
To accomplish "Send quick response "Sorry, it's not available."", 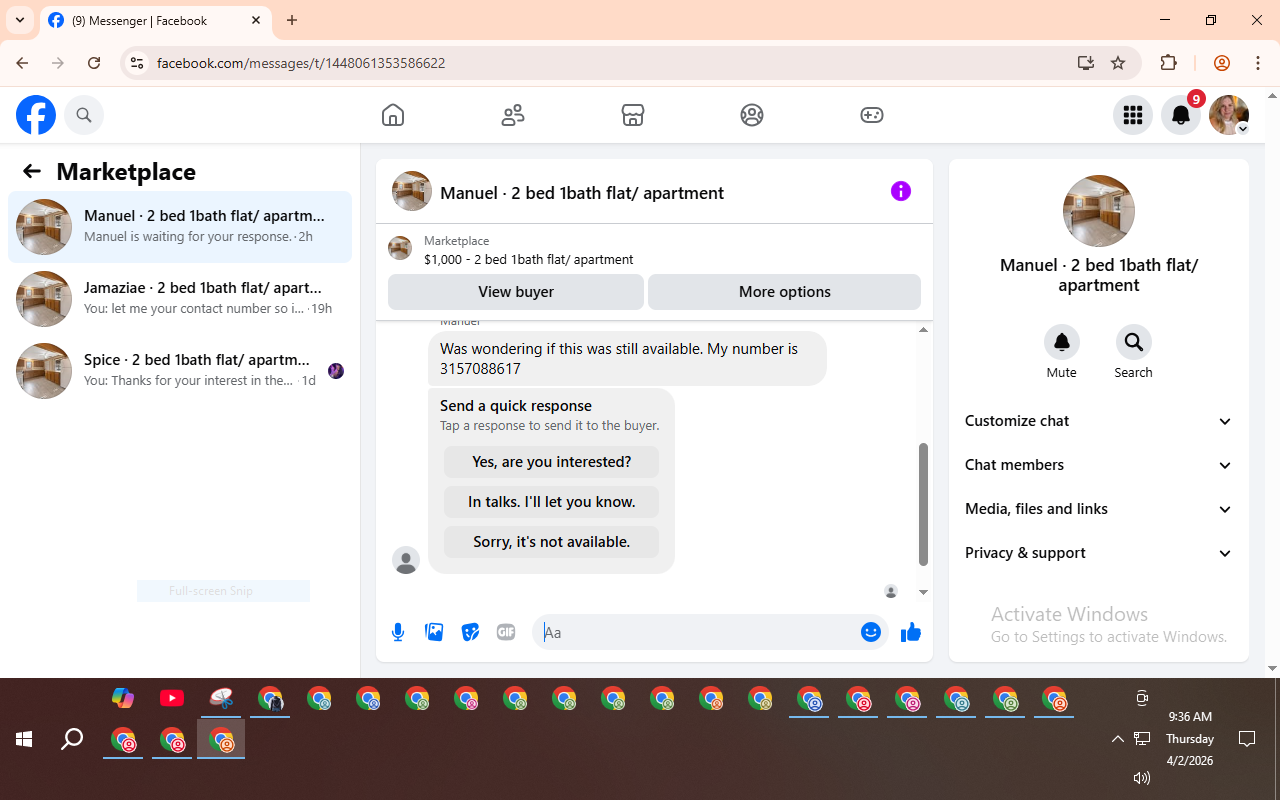I will click(552, 542).
